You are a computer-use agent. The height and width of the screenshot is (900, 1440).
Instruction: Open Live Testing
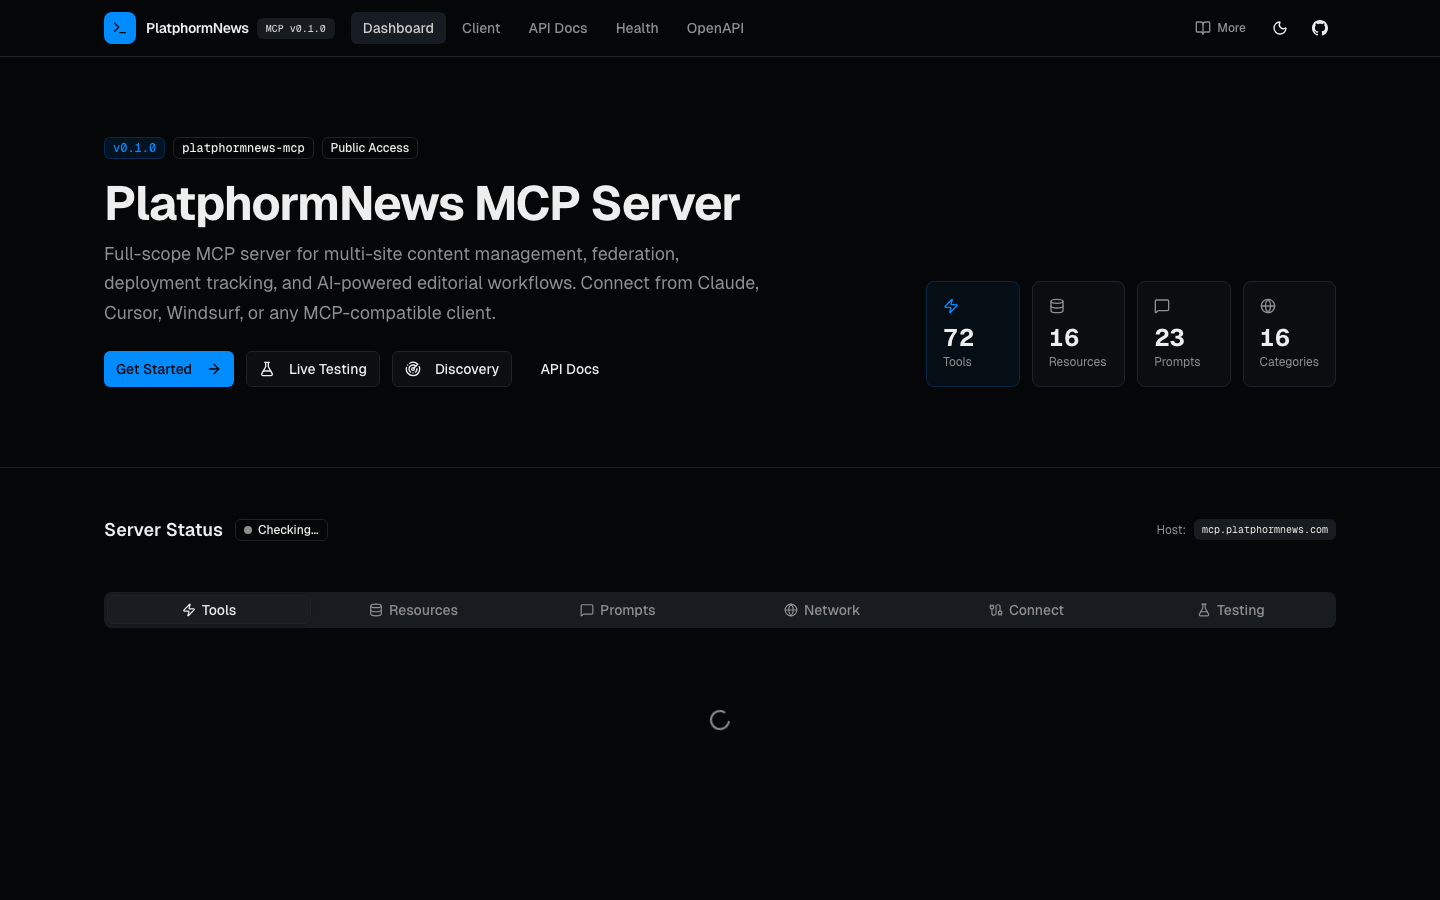(x=313, y=369)
